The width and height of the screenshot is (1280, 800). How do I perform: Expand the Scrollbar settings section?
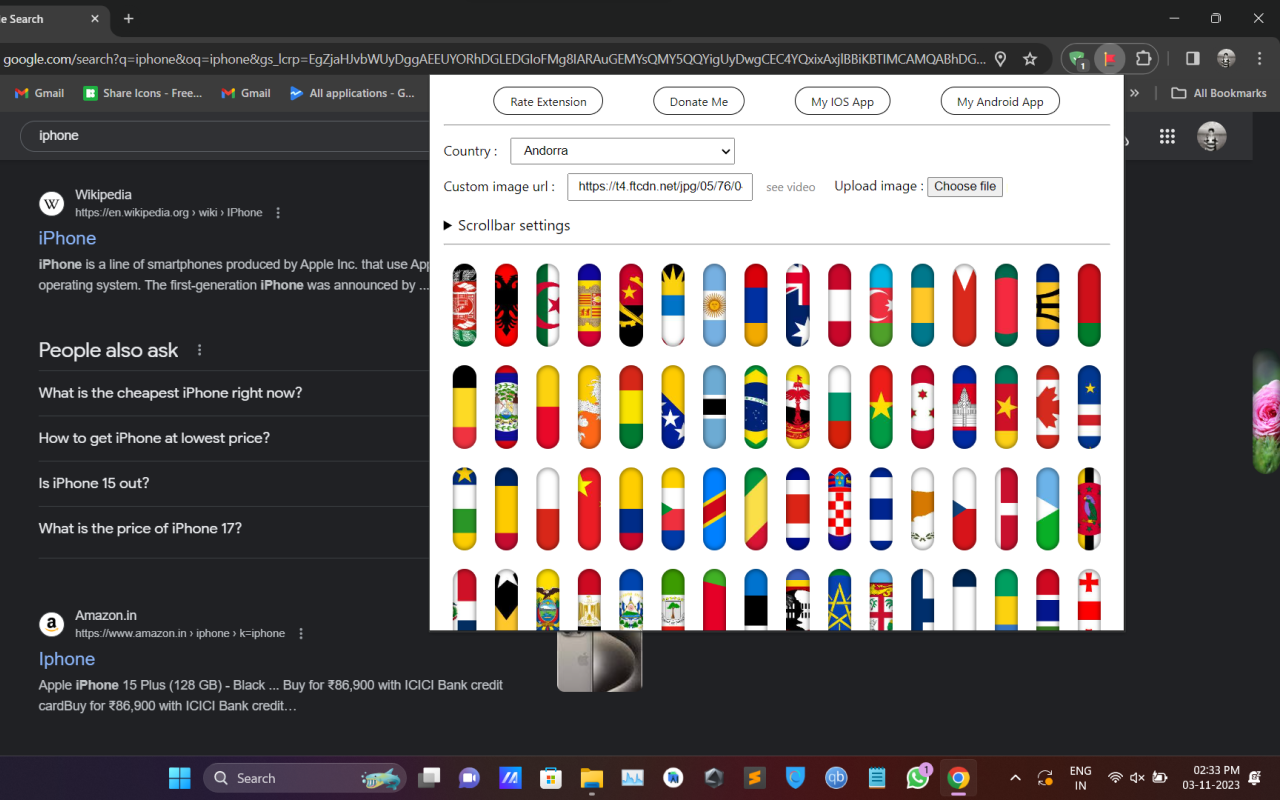[507, 225]
